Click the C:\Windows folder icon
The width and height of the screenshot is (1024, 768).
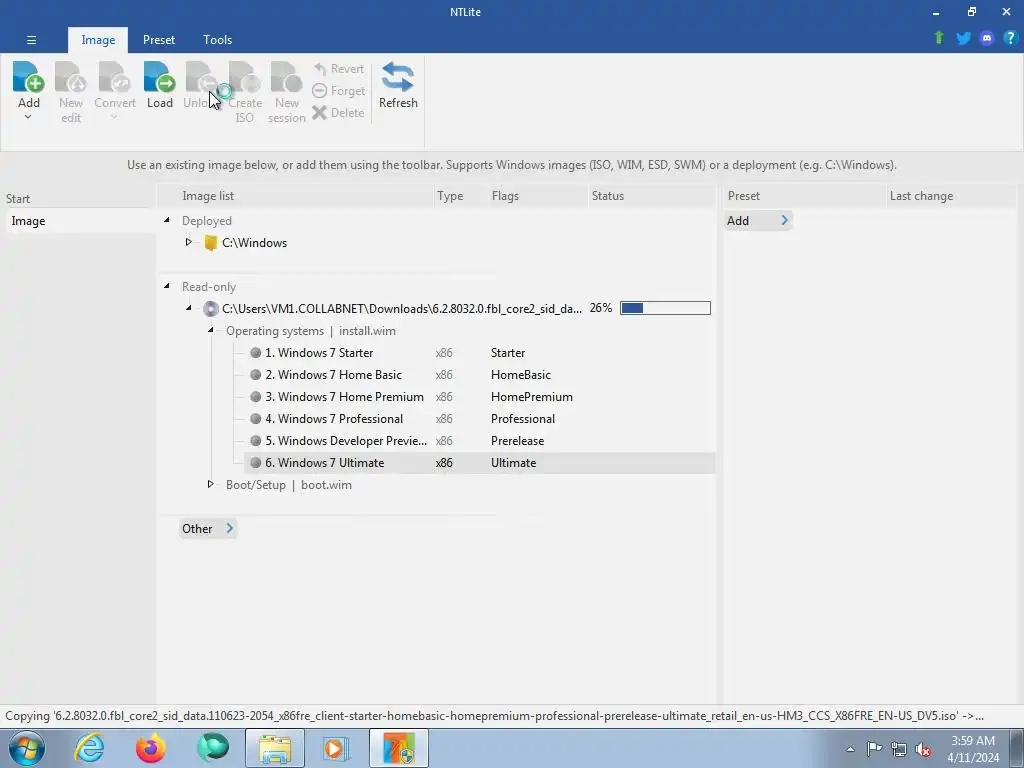coord(210,243)
